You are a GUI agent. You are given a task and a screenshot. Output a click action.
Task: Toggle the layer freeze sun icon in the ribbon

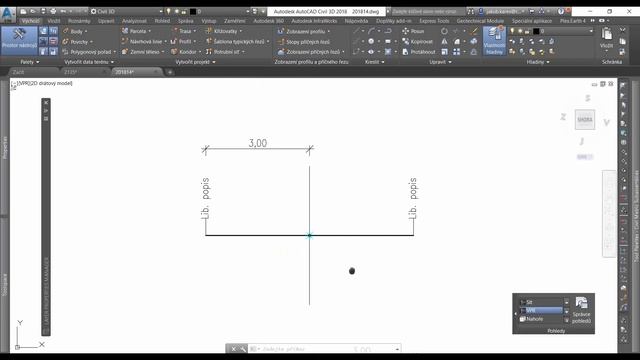click(x=520, y=31)
